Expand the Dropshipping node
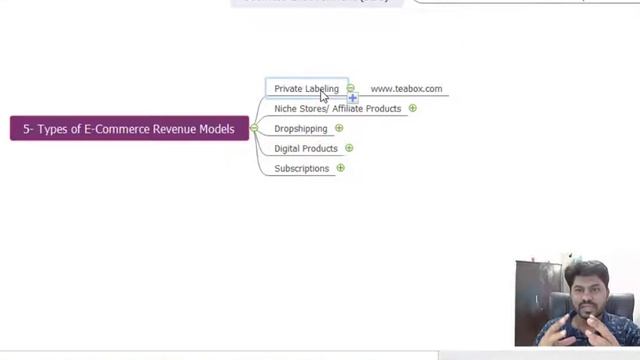This screenshot has height=360, width=640. 339,128
